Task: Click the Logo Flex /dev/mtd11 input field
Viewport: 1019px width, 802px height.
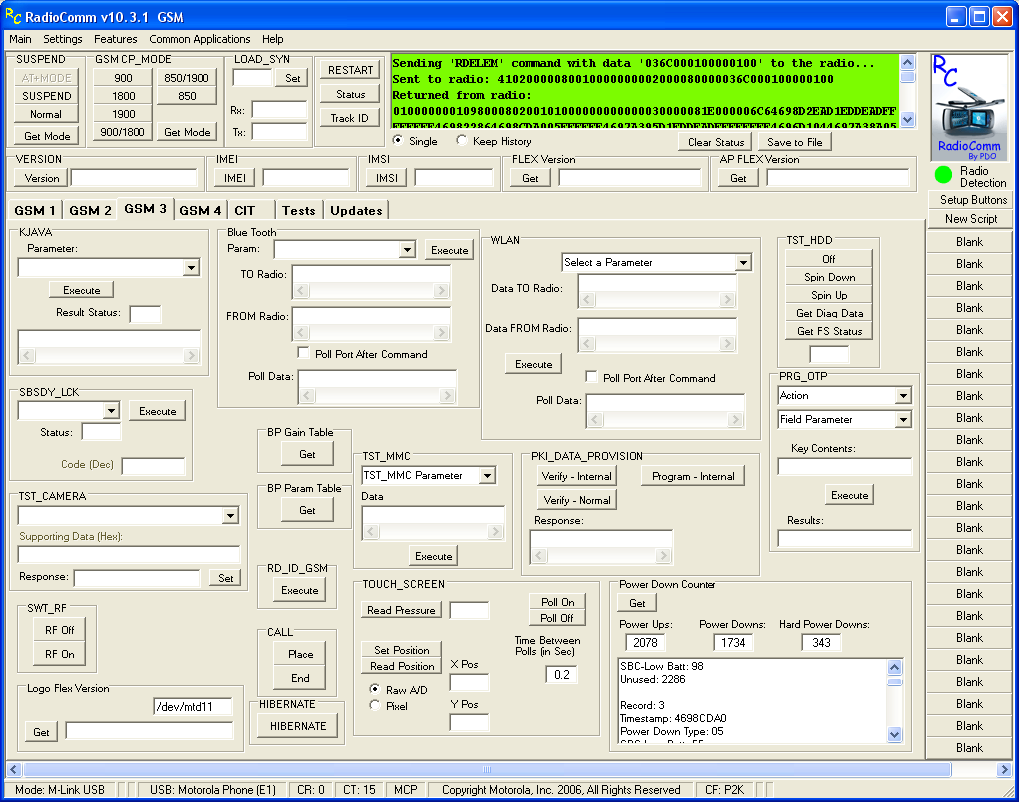Action: coord(193,706)
